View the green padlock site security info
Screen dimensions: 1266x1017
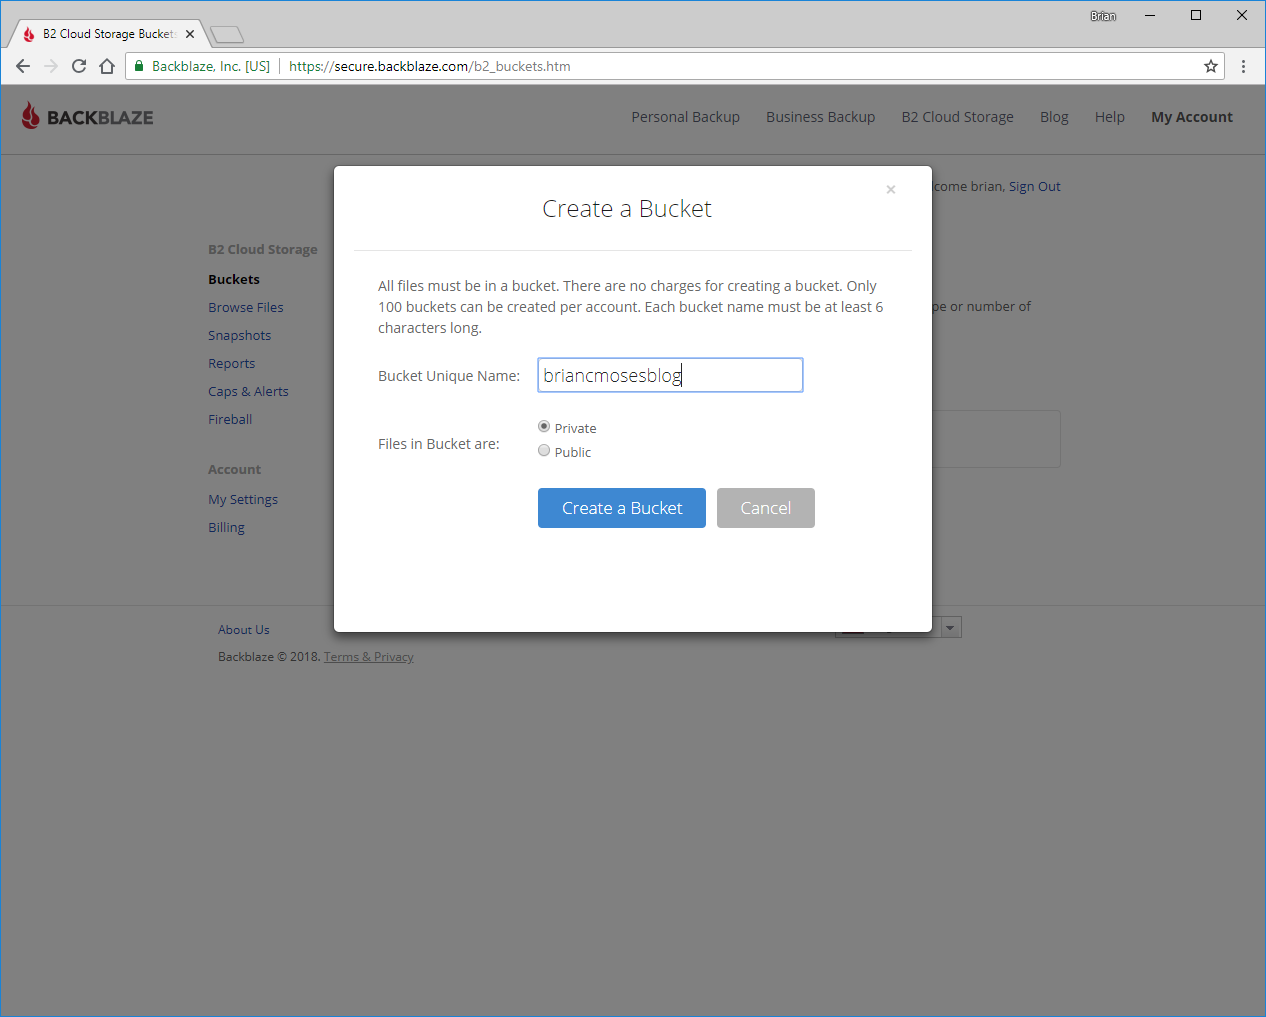(x=140, y=66)
